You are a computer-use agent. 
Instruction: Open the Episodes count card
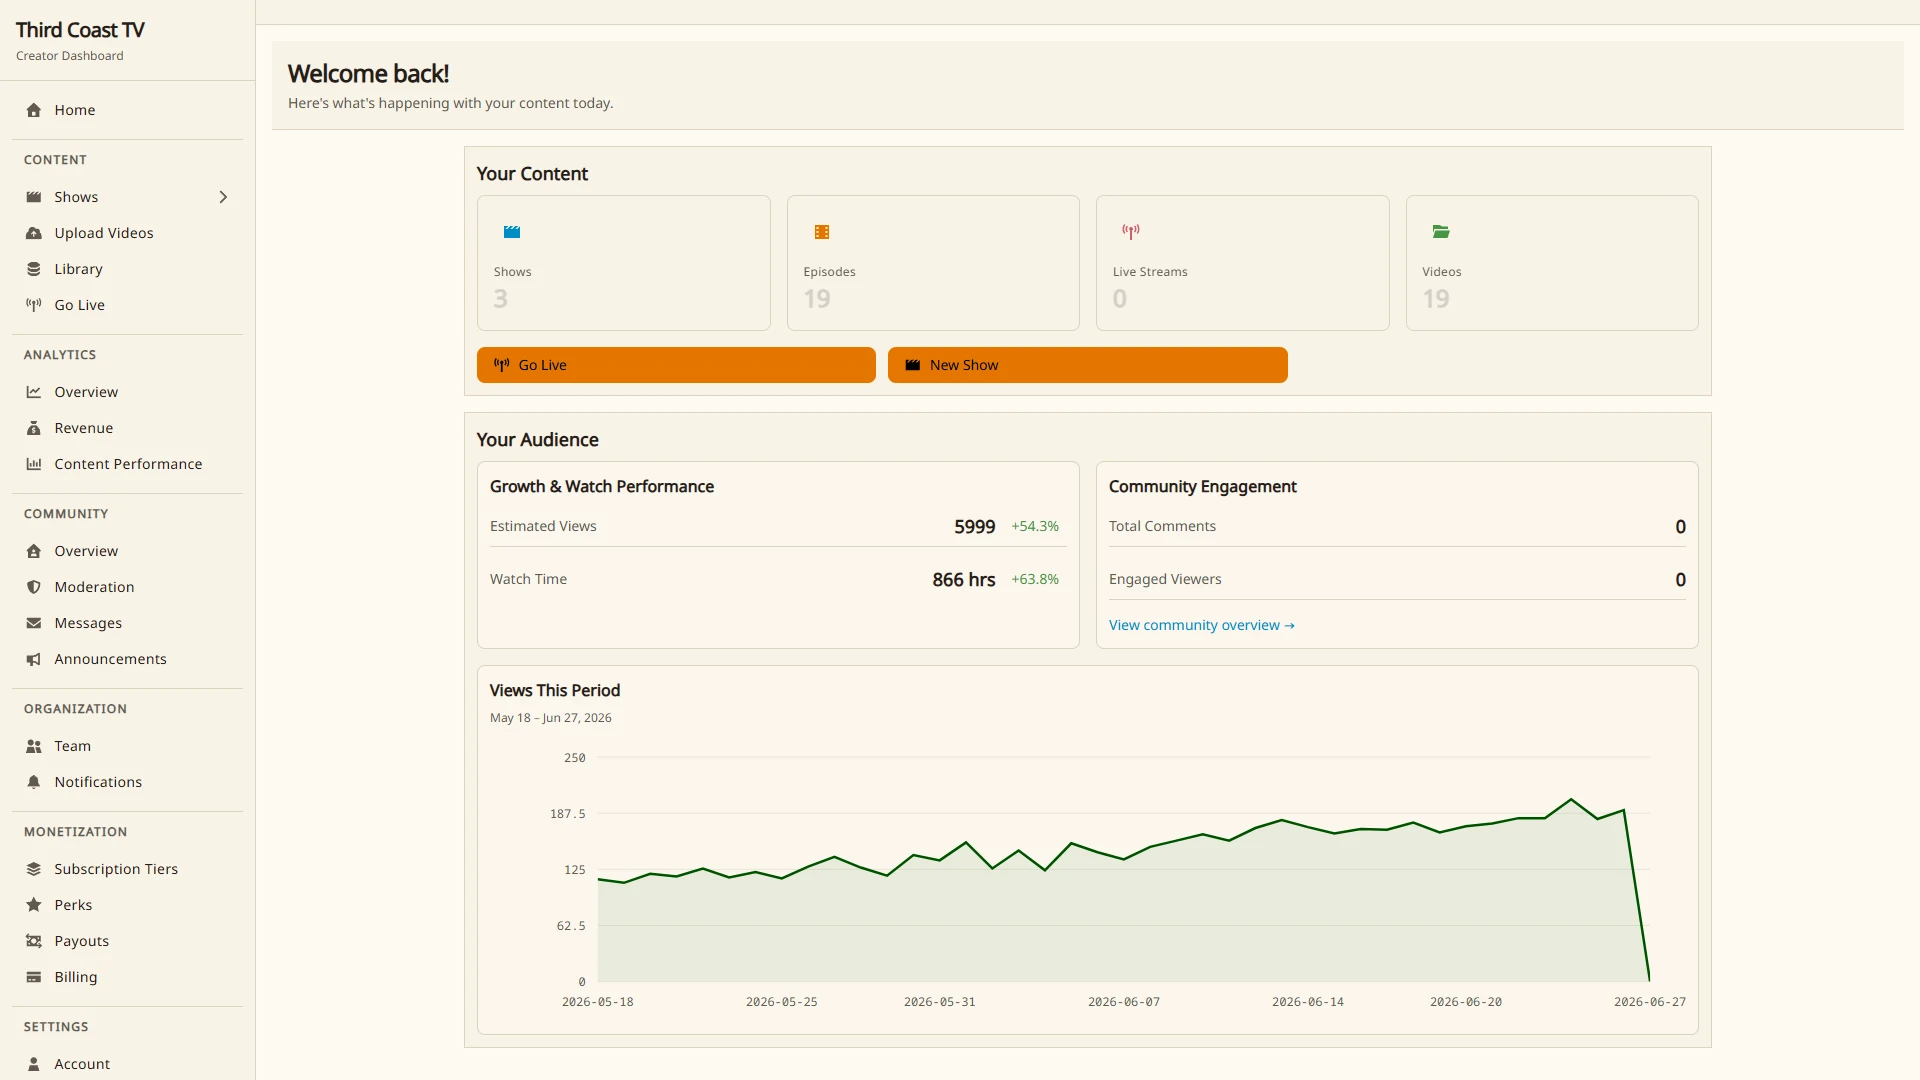pyautogui.click(x=933, y=263)
